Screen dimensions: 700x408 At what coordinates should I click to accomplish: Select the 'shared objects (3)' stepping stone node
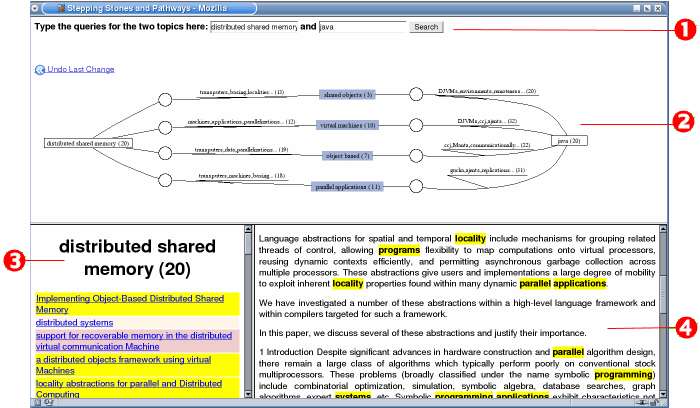347,95
